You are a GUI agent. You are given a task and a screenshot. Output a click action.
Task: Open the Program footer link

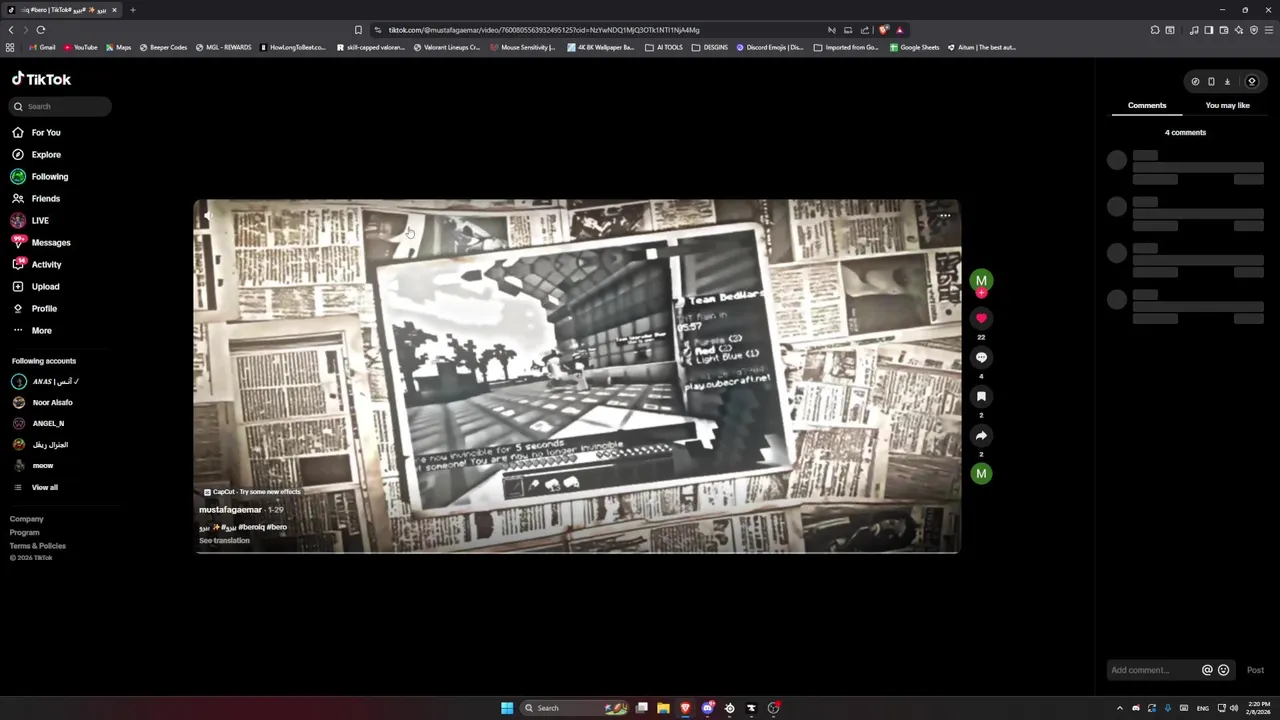click(x=25, y=532)
